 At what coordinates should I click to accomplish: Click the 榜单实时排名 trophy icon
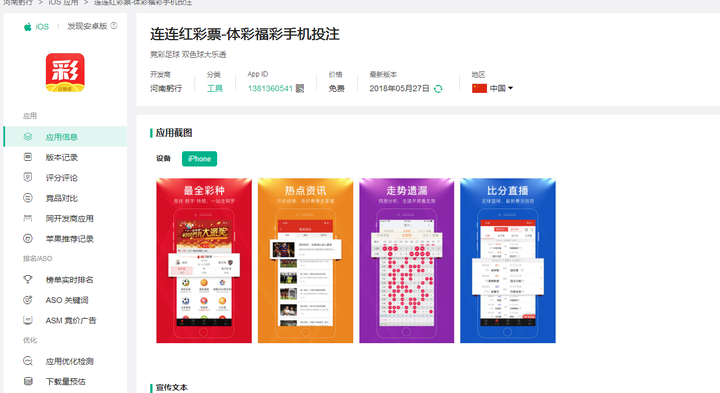click(28, 279)
